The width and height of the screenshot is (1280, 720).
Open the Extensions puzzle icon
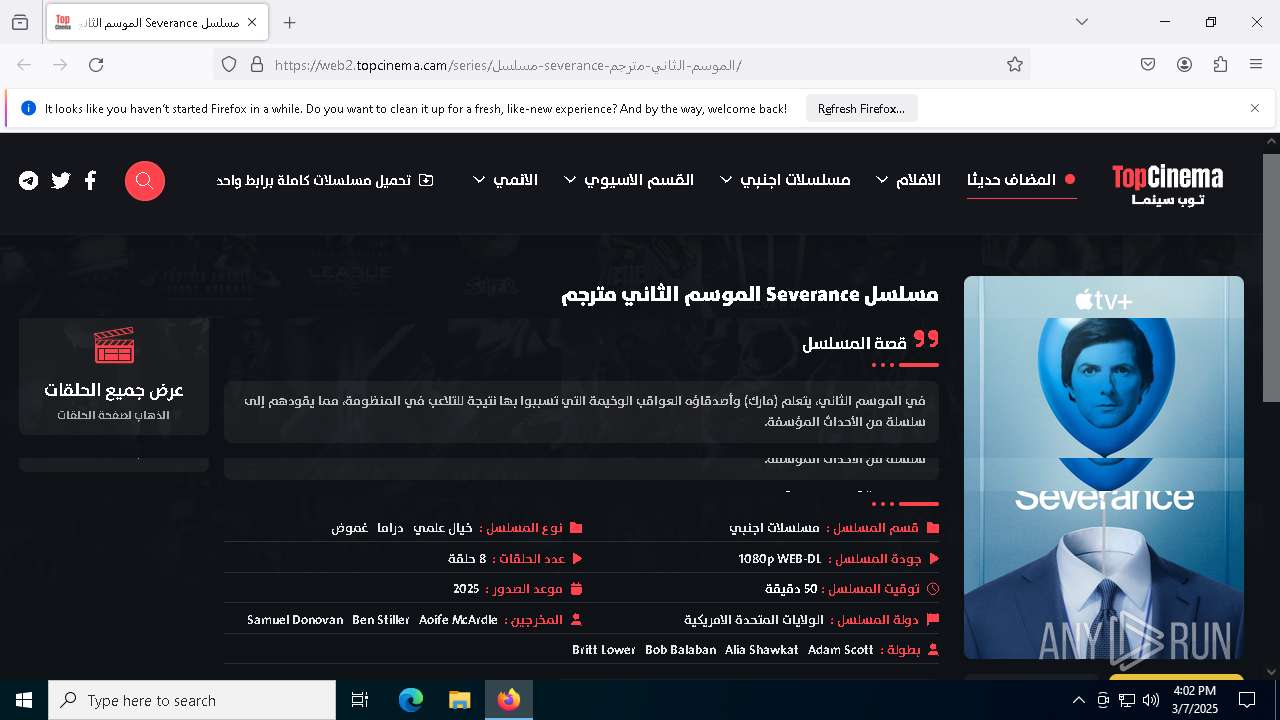[1220, 65]
